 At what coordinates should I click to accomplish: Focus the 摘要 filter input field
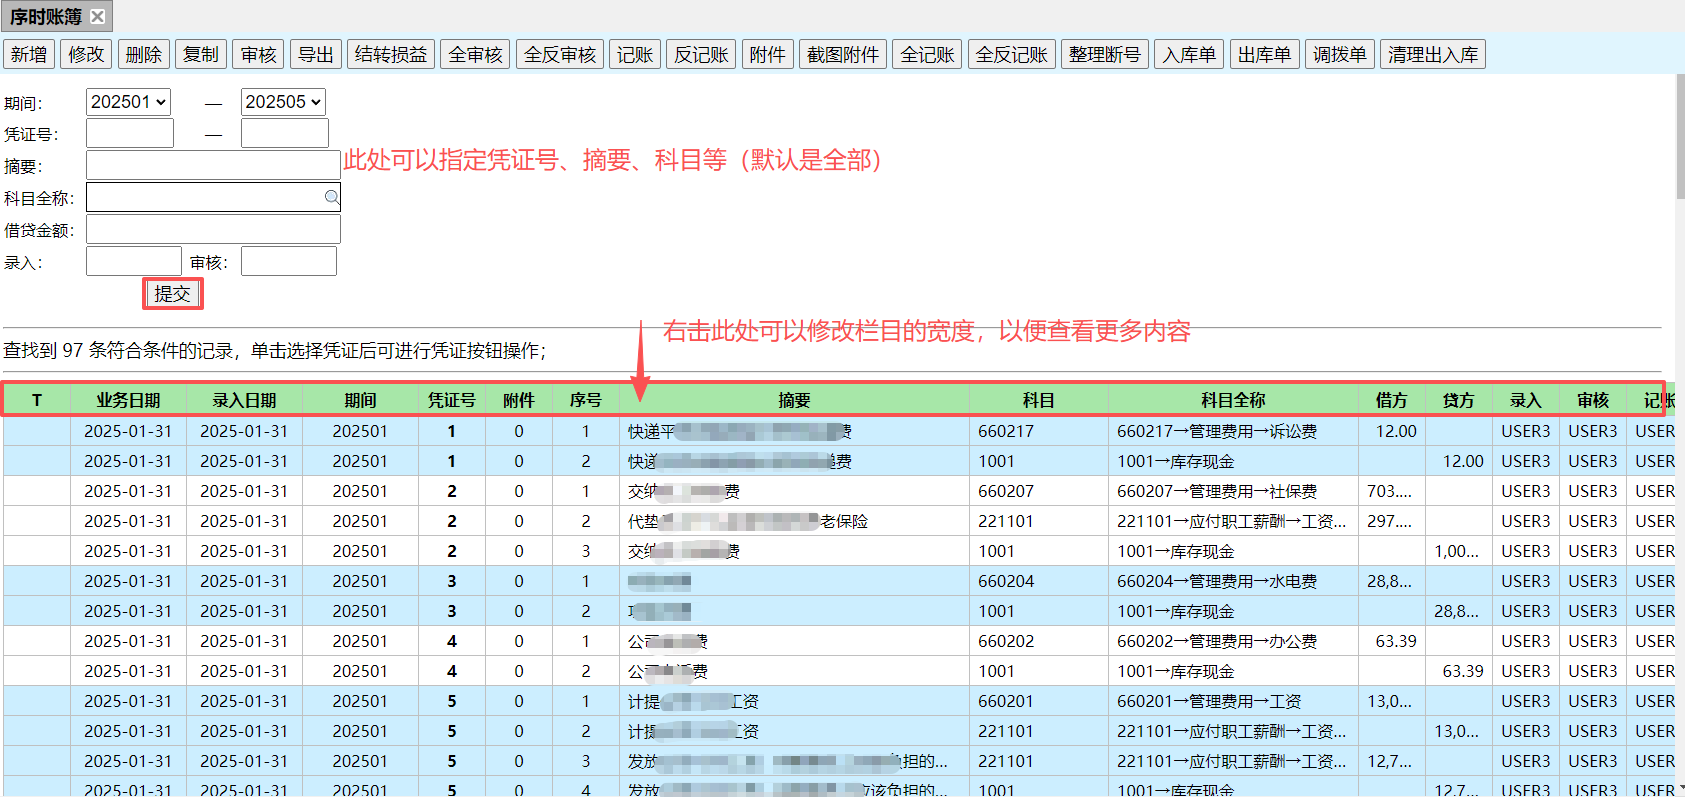click(x=213, y=165)
